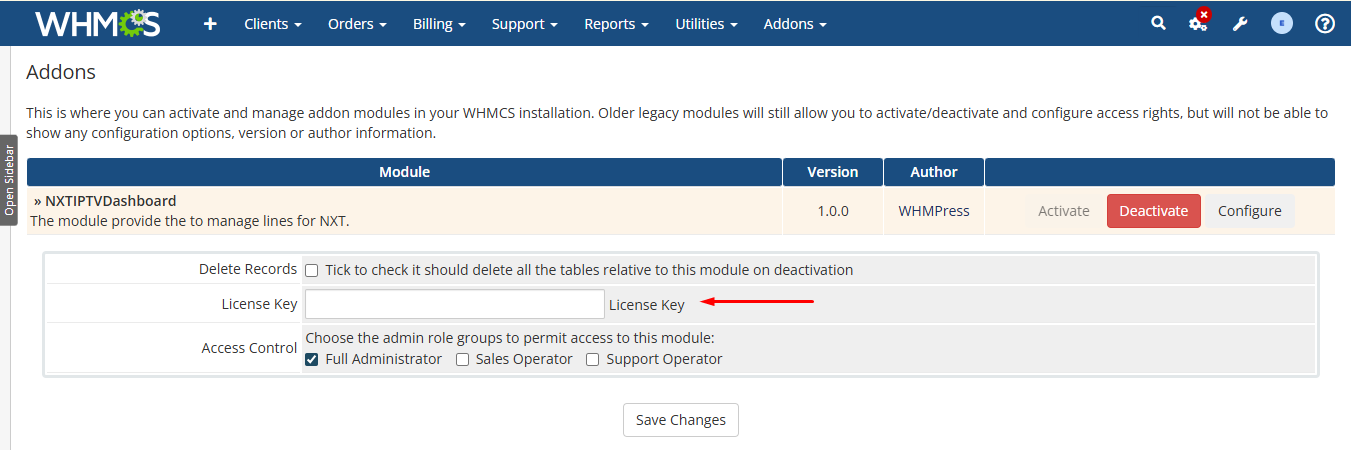Click the WHMCS logo
Image resolution: width=1351 pixels, height=450 pixels.
click(x=97, y=24)
